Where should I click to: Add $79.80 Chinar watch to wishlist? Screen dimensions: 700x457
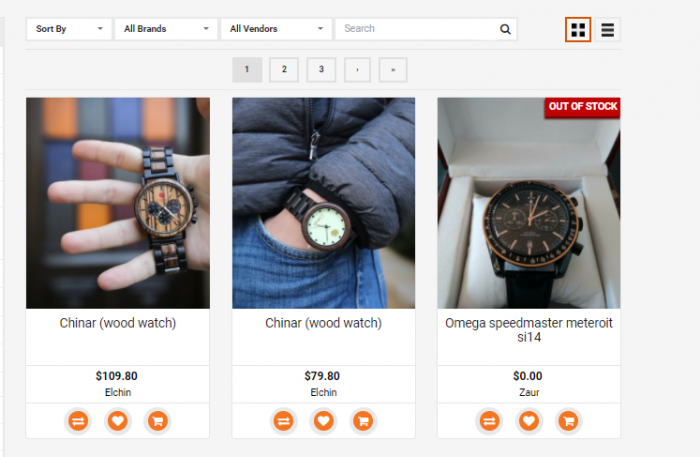click(323, 421)
